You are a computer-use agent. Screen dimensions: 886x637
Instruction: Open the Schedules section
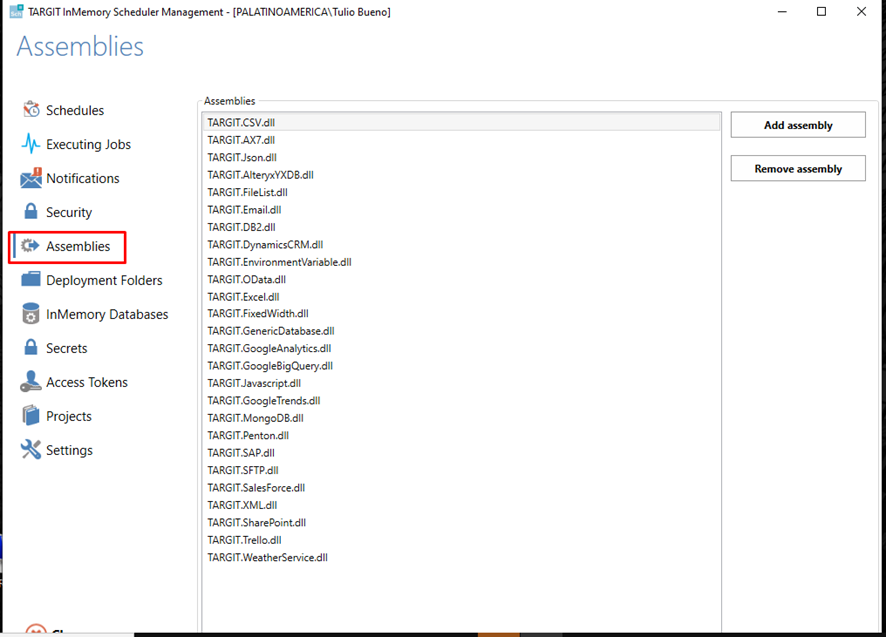point(75,110)
